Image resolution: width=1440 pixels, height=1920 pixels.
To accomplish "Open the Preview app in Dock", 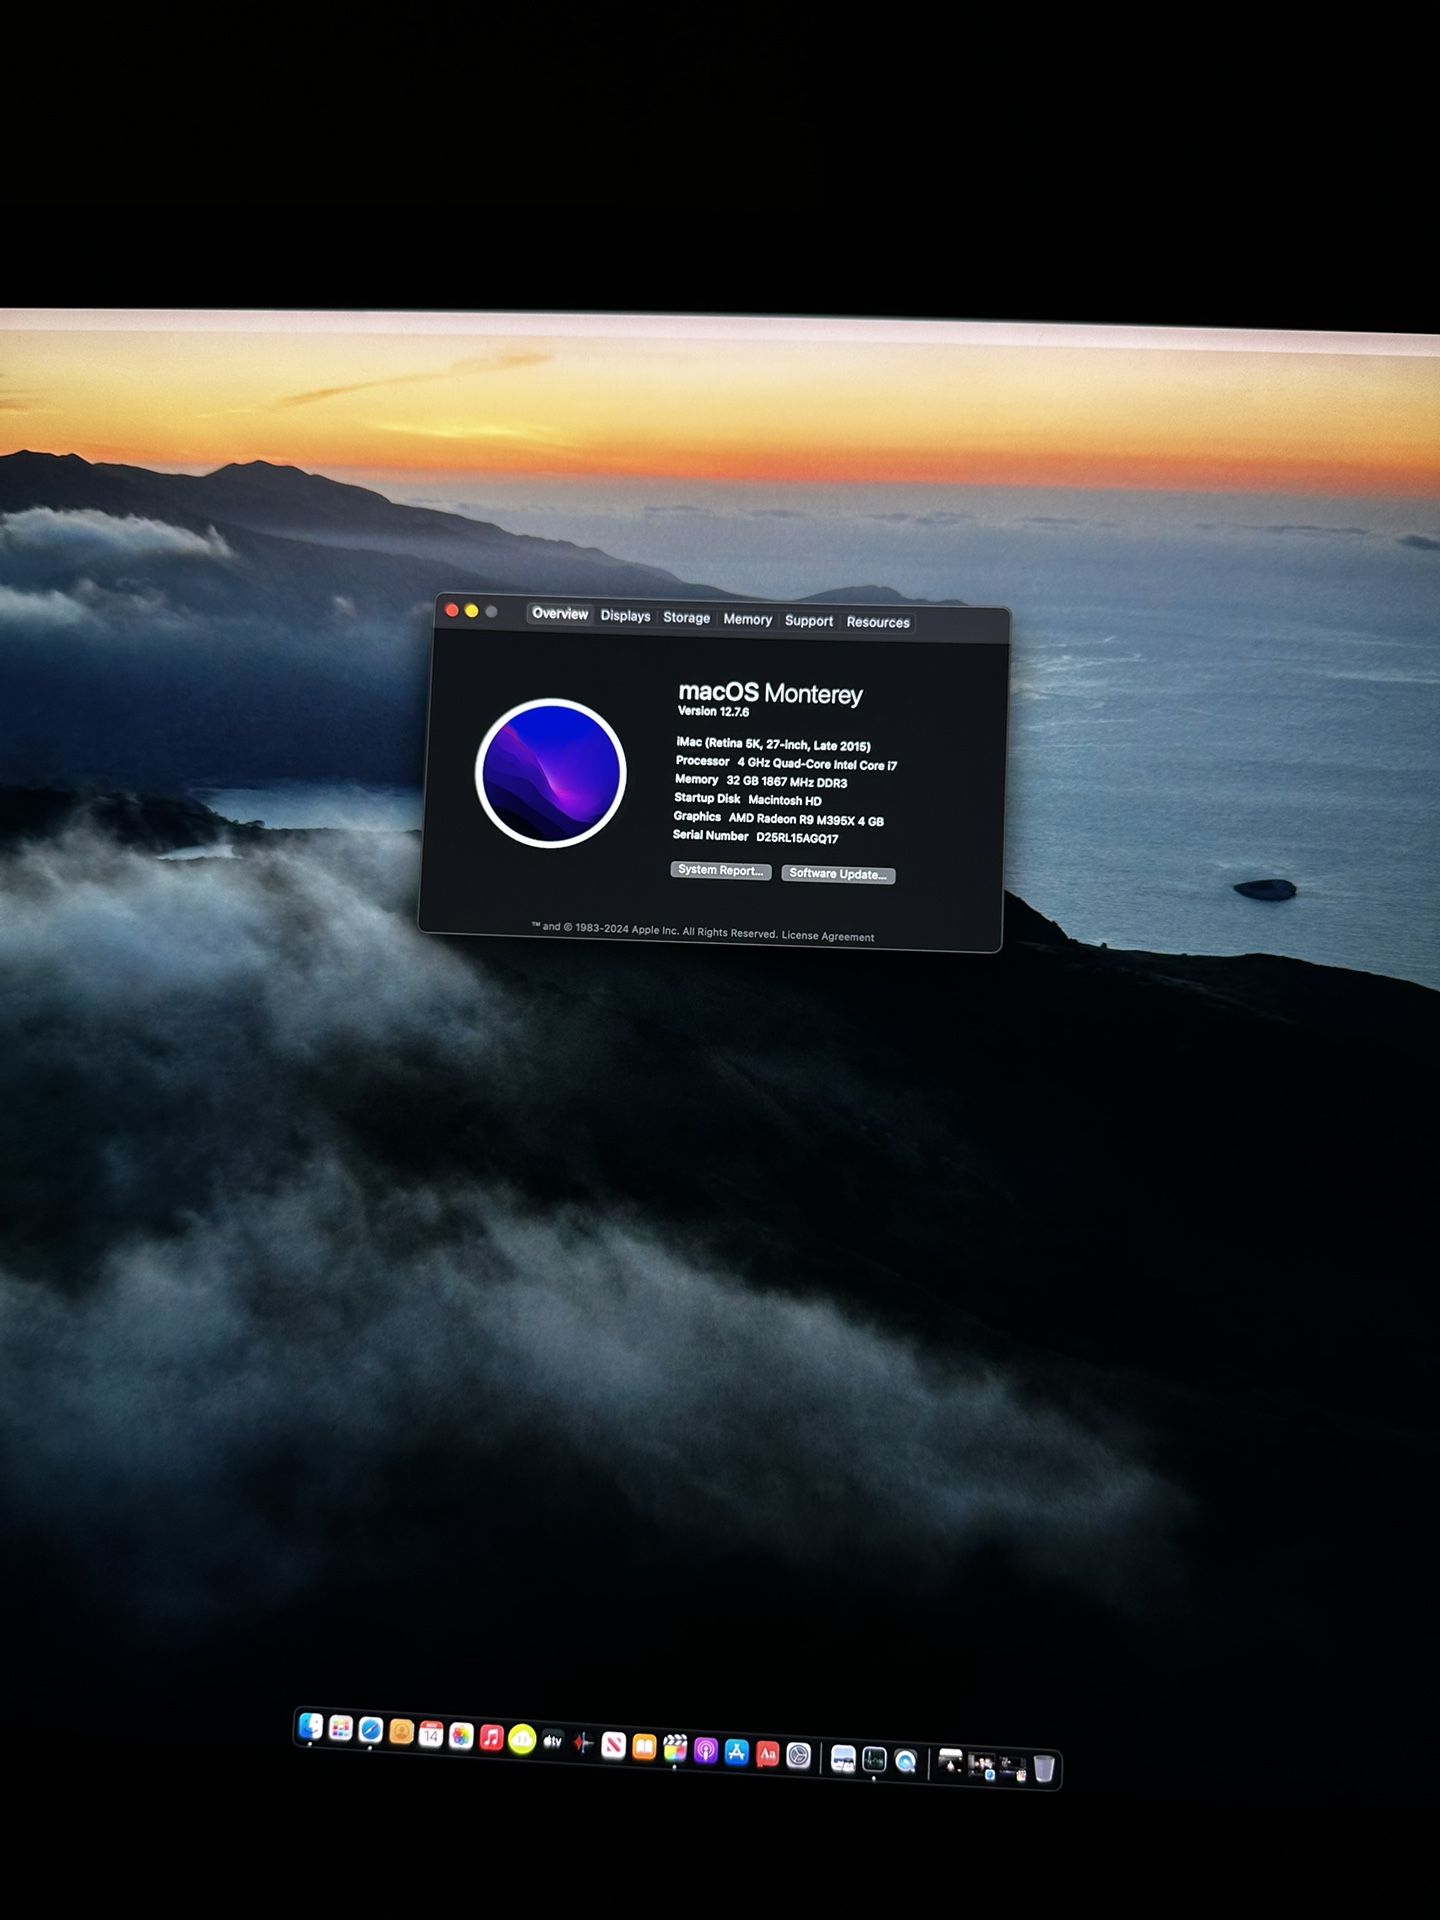I will 843,1759.
